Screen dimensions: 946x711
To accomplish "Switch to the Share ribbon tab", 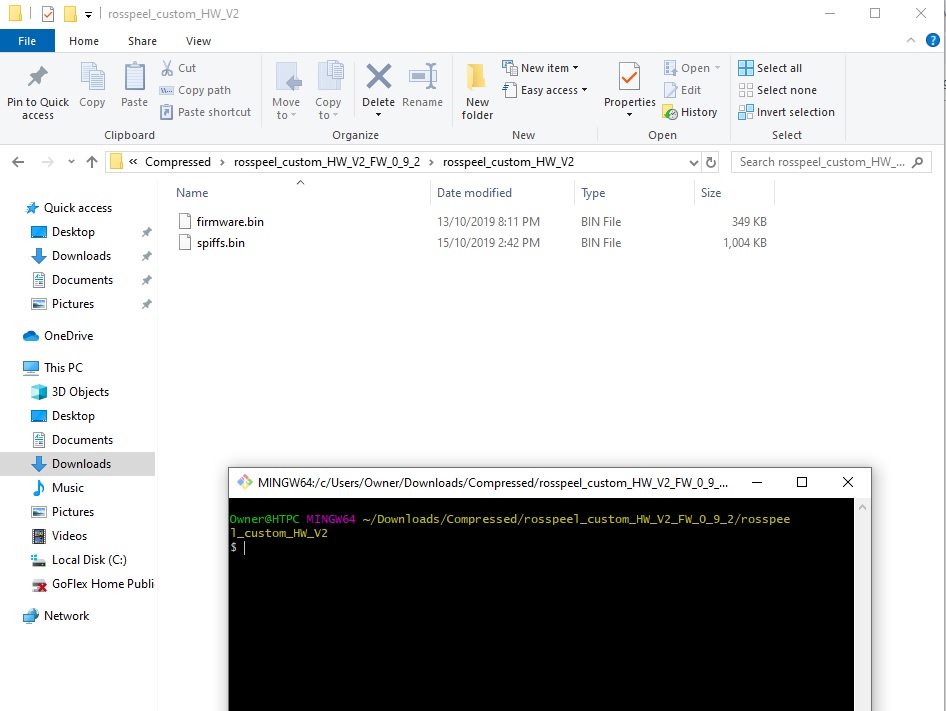I will click(x=142, y=41).
